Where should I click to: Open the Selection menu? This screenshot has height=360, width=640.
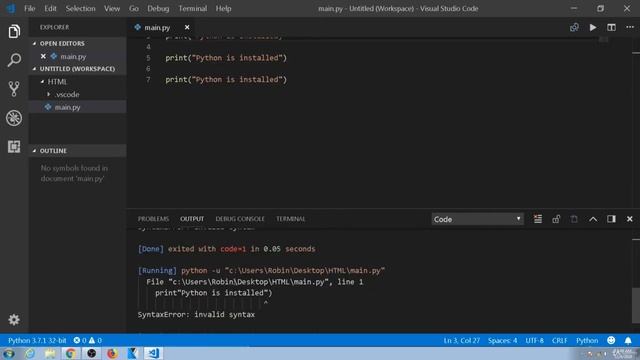(x=80, y=9)
